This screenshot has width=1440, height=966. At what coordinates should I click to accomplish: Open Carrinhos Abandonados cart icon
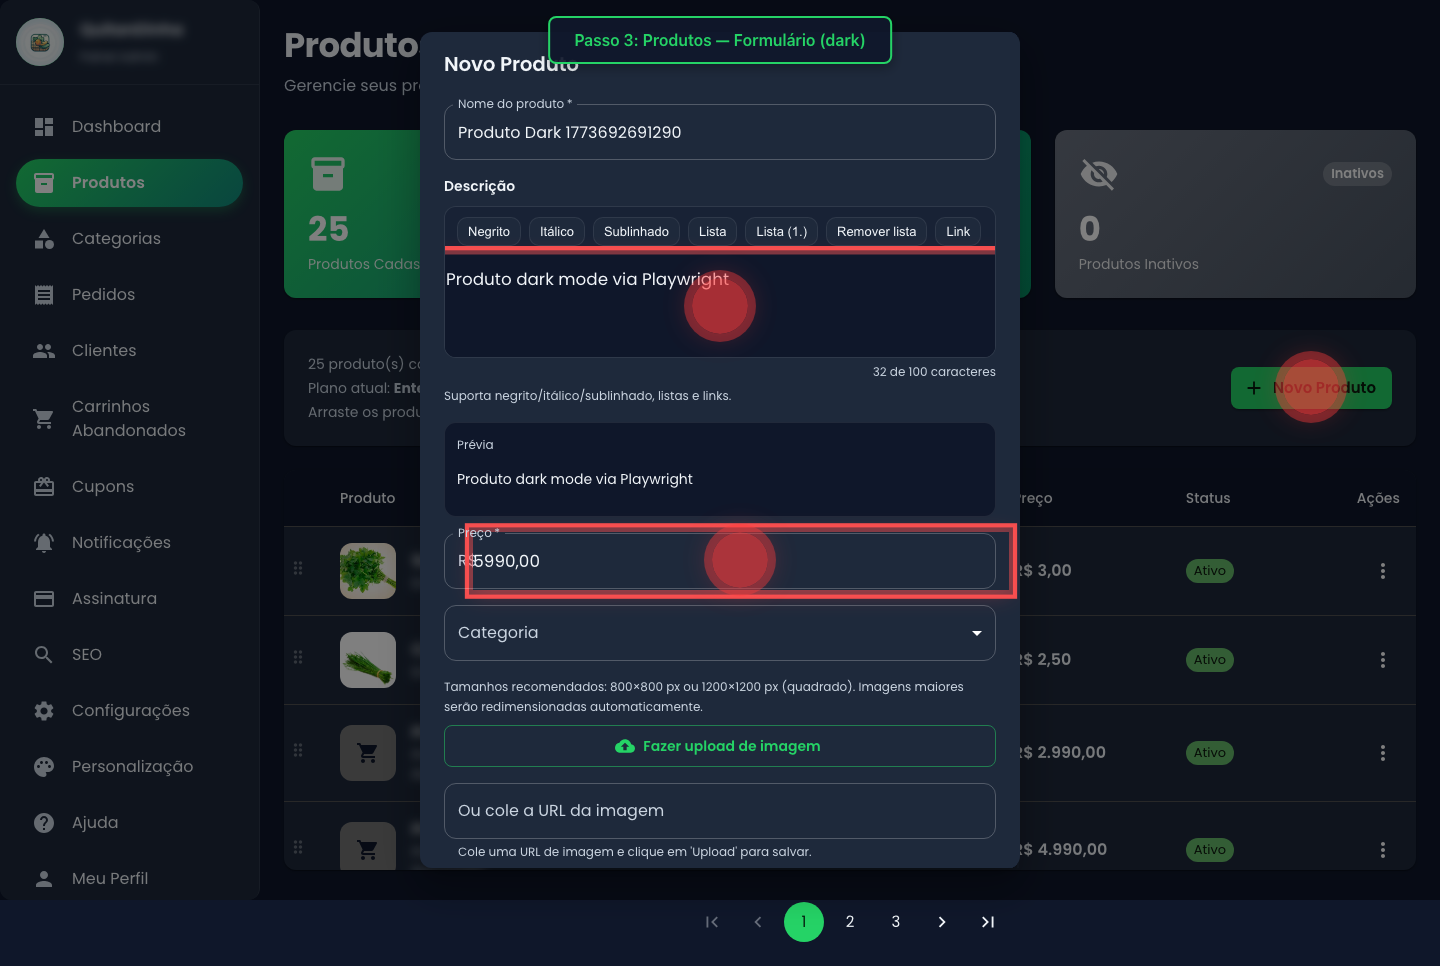[x=44, y=419]
